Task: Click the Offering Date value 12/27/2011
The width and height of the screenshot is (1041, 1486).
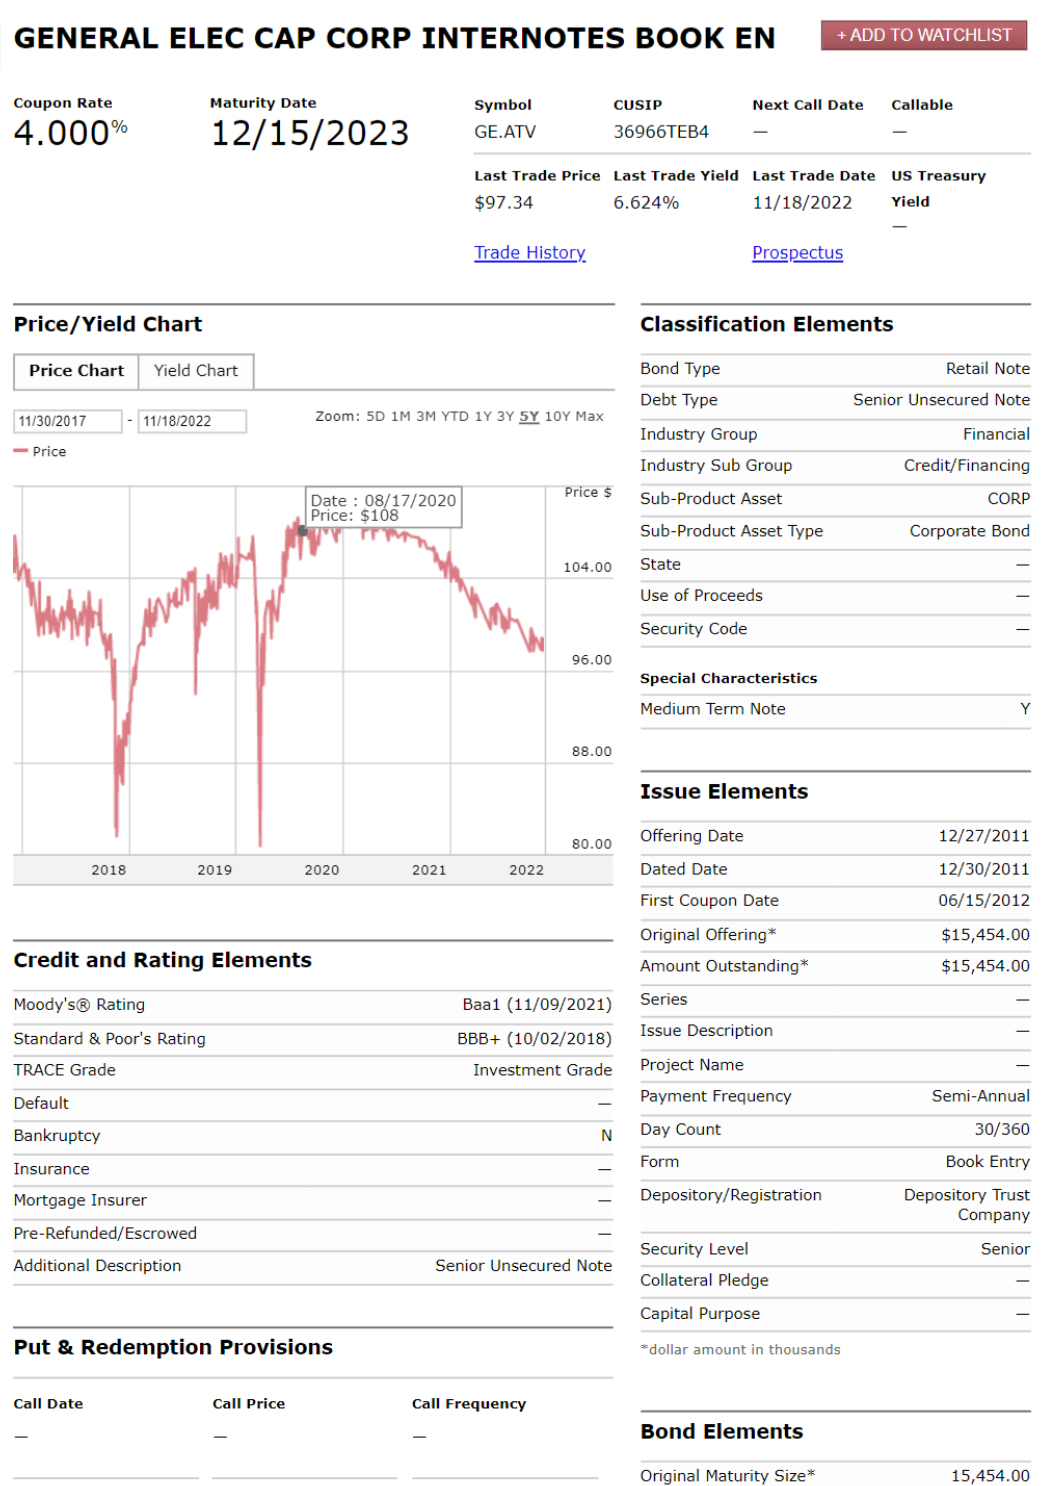Action: tap(984, 836)
